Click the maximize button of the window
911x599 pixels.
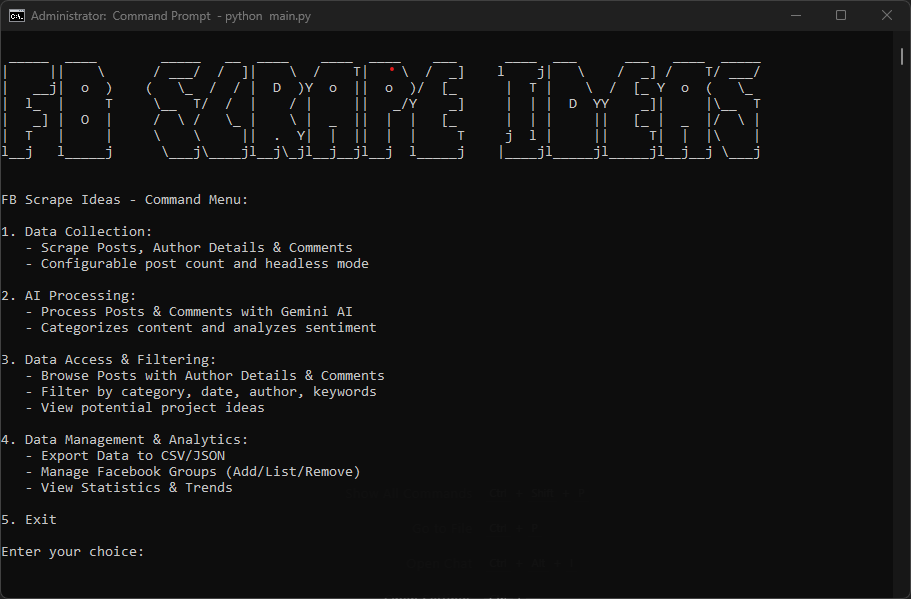click(x=842, y=15)
